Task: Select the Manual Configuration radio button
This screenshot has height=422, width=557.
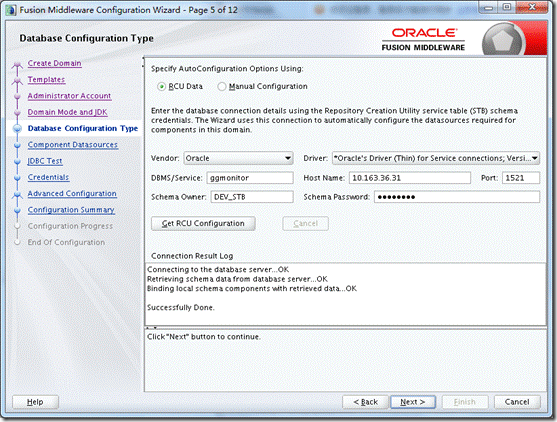Action: [222, 87]
